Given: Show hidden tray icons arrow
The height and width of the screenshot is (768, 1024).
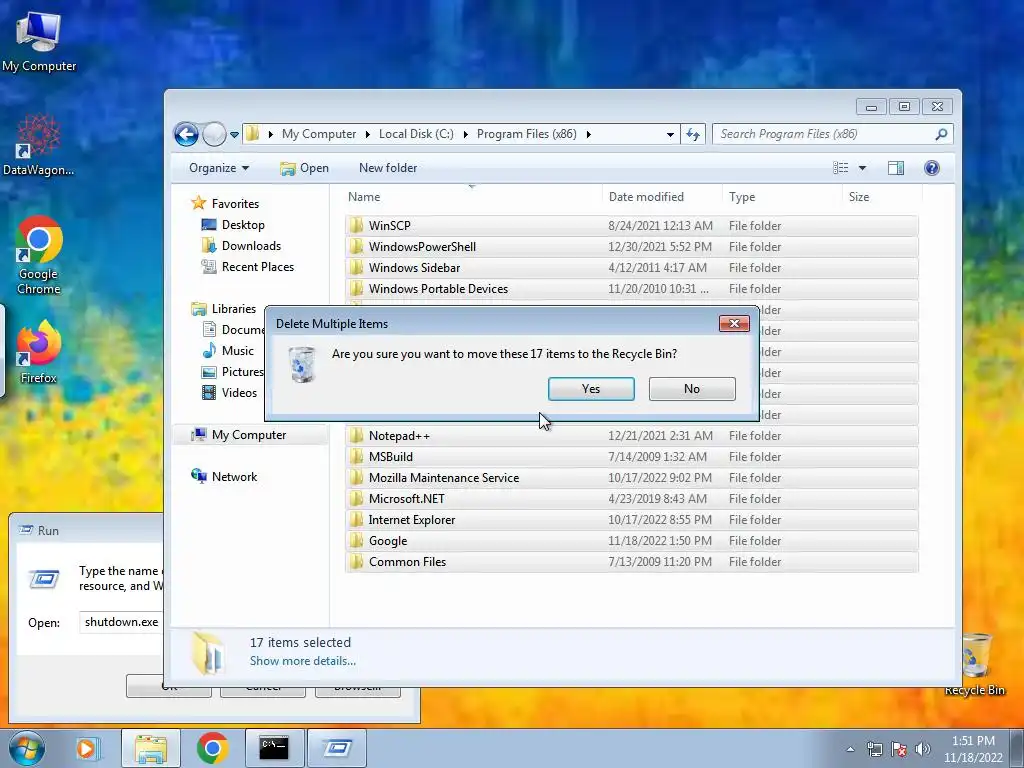Looking at the screenshot, I should tap(850, 749).
